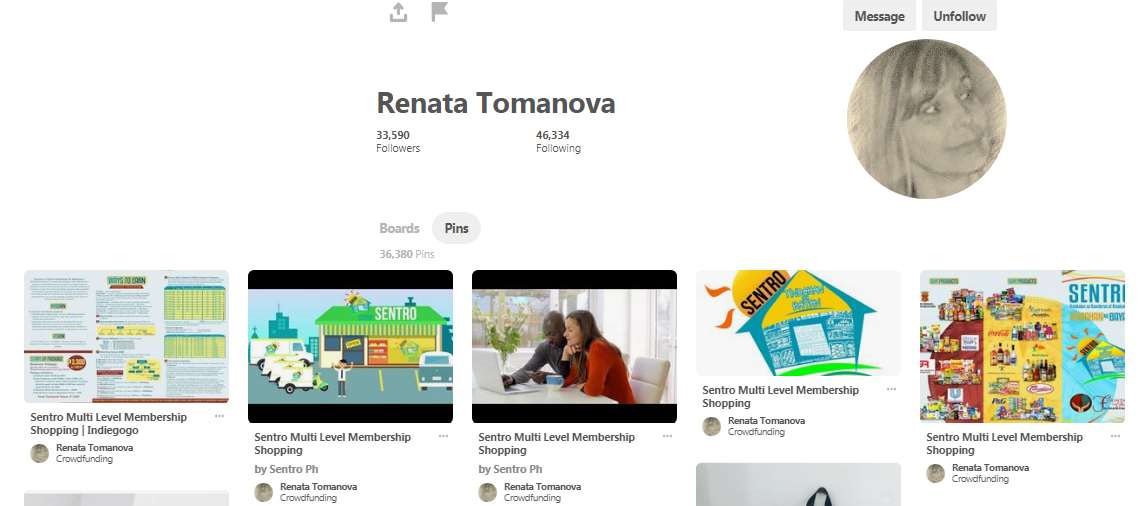Click the report flag icon

coord(439,12)
